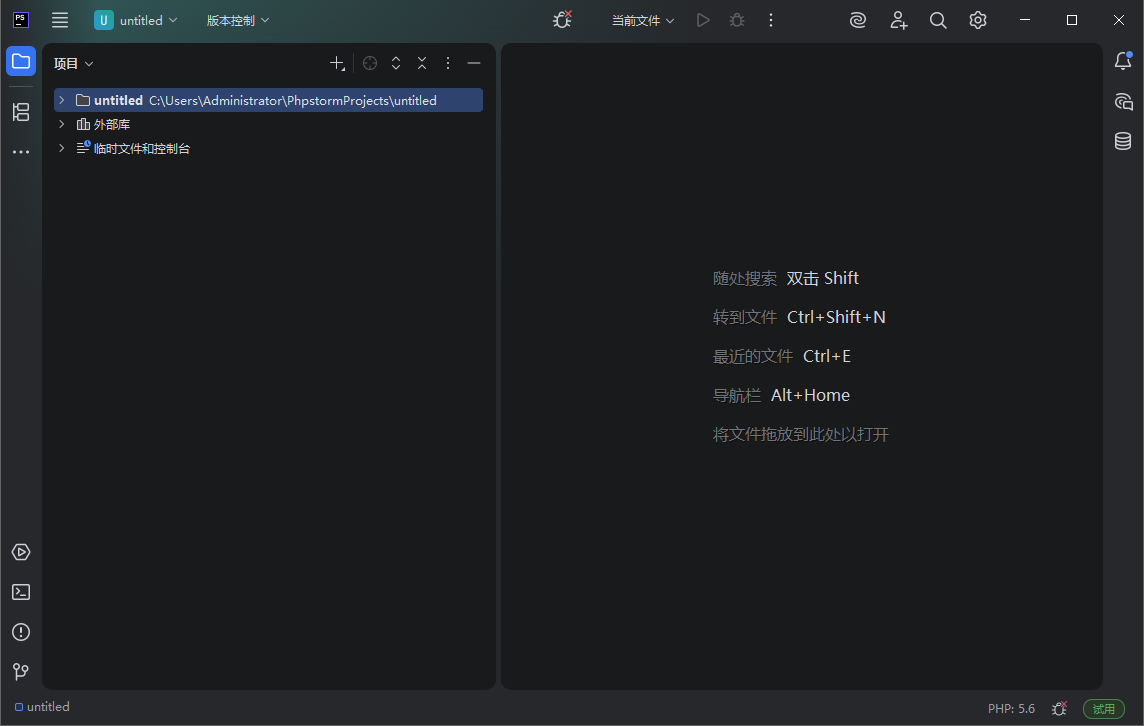1144x726 pixels.
Task: Open the Structure panel from the left sidebar
Action: coord(21,112)
